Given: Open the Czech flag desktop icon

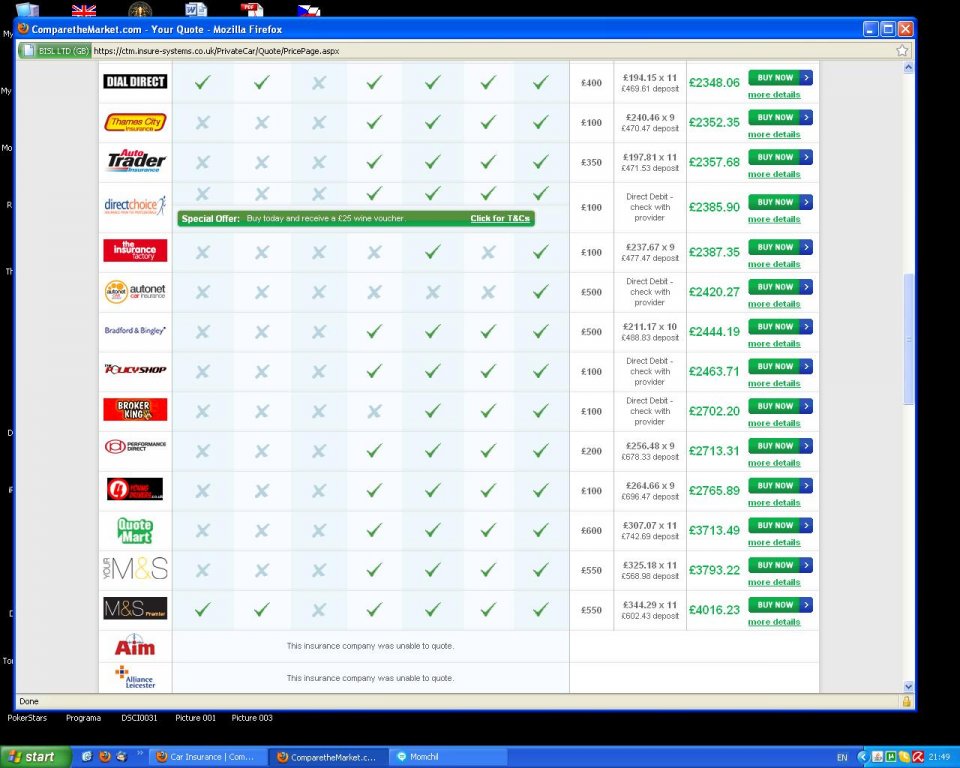Looking at the screenshot, I should coord(309,10).
